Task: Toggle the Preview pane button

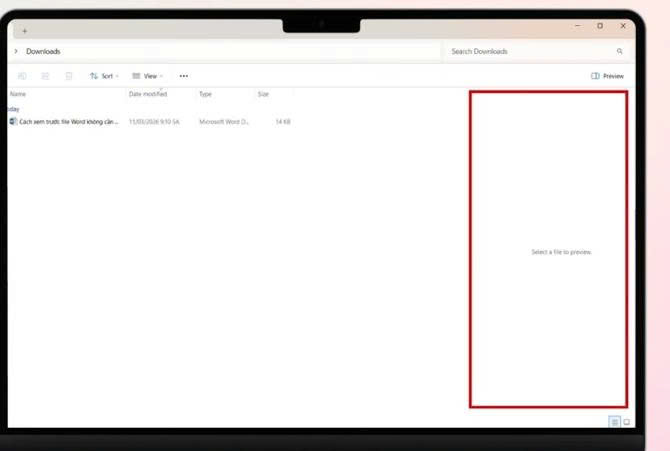Action: pyautogui.click(x=607, y=76)
